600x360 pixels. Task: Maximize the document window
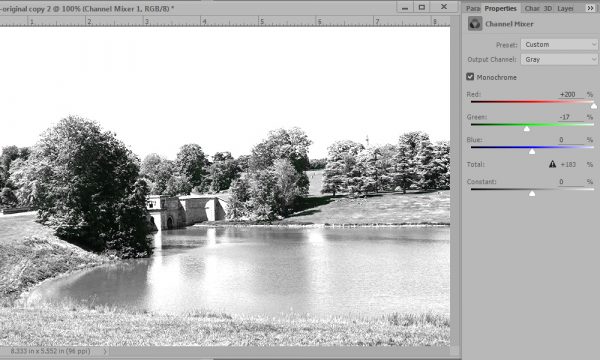[422, 7]
